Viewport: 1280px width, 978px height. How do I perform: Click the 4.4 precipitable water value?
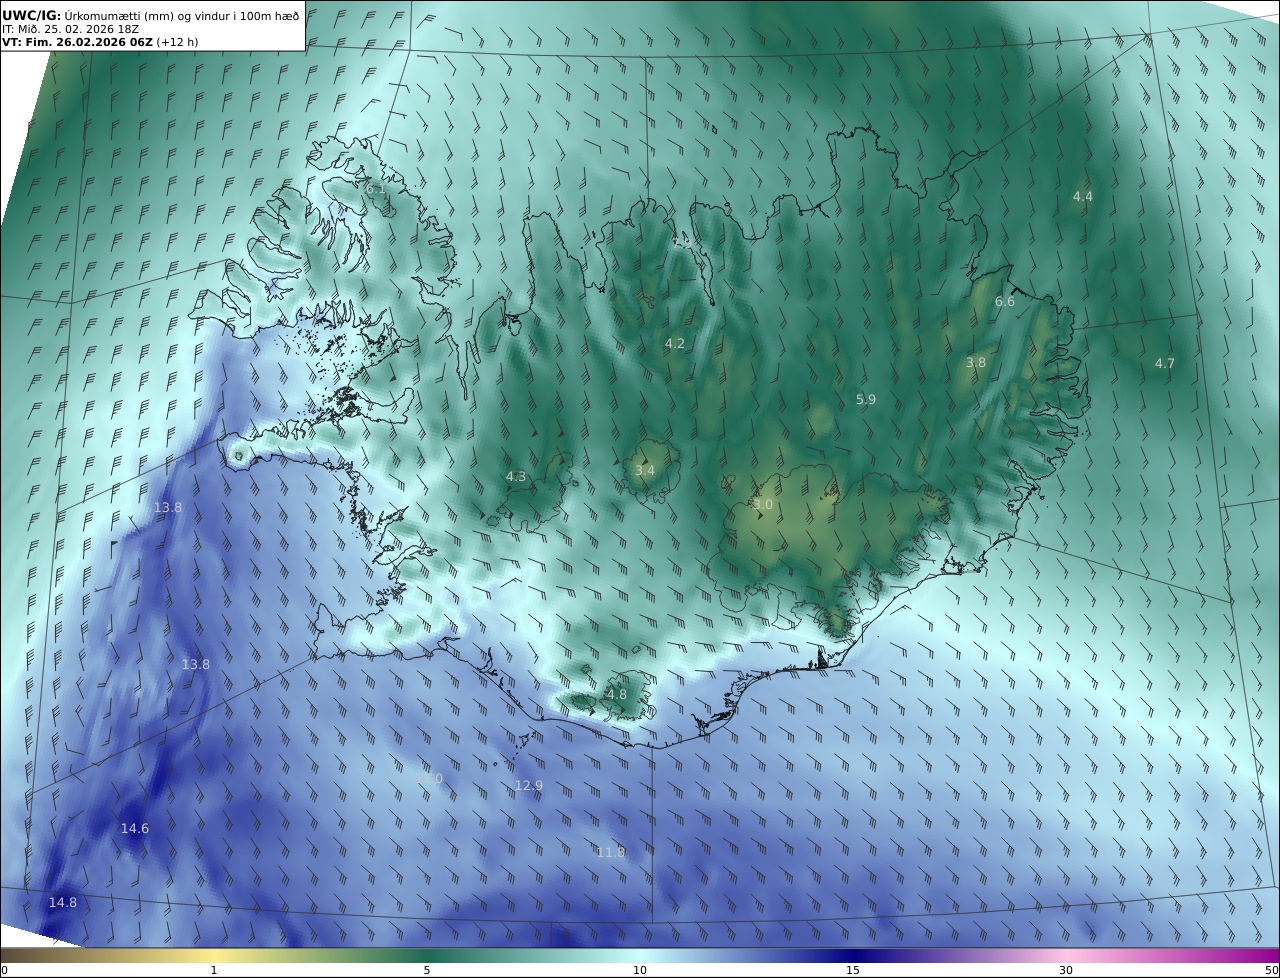[x=1083, y=197]
